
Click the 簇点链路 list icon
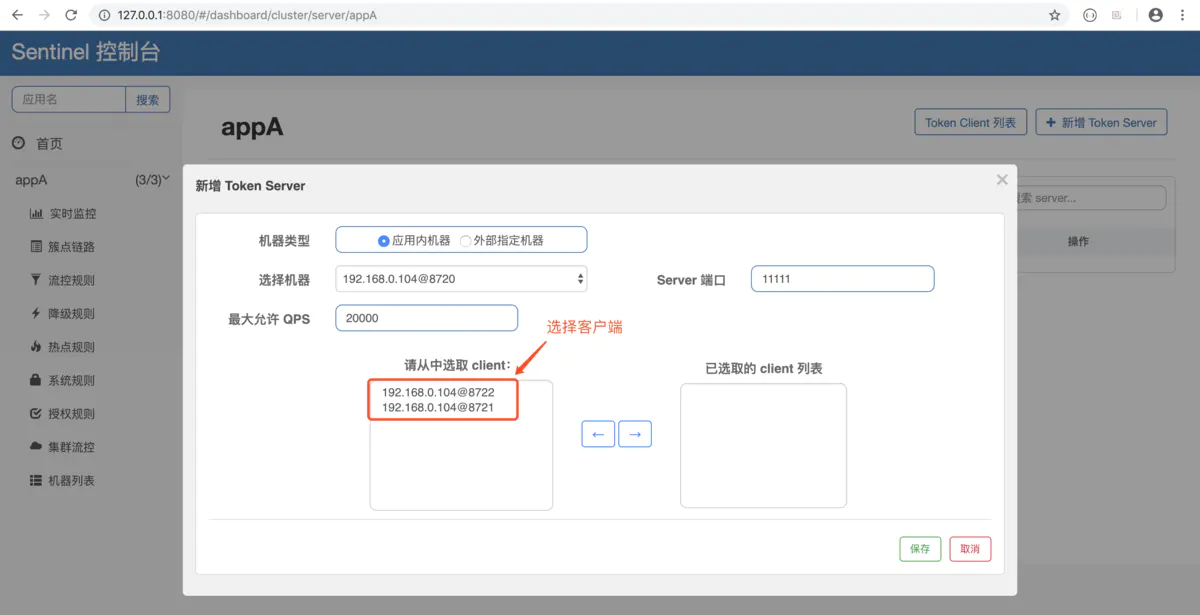point(36,246)
